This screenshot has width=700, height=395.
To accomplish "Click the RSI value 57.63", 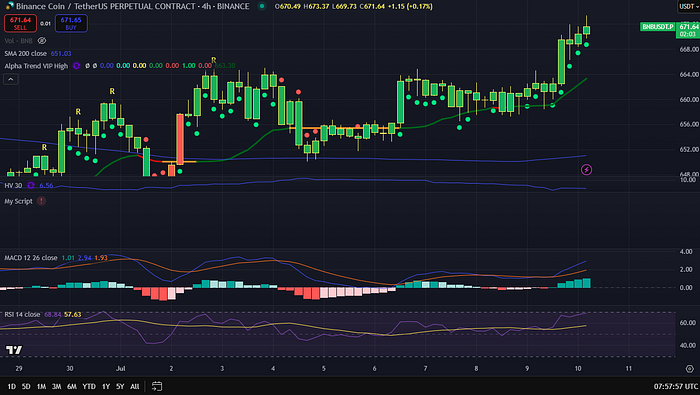I will pos(72,314).
